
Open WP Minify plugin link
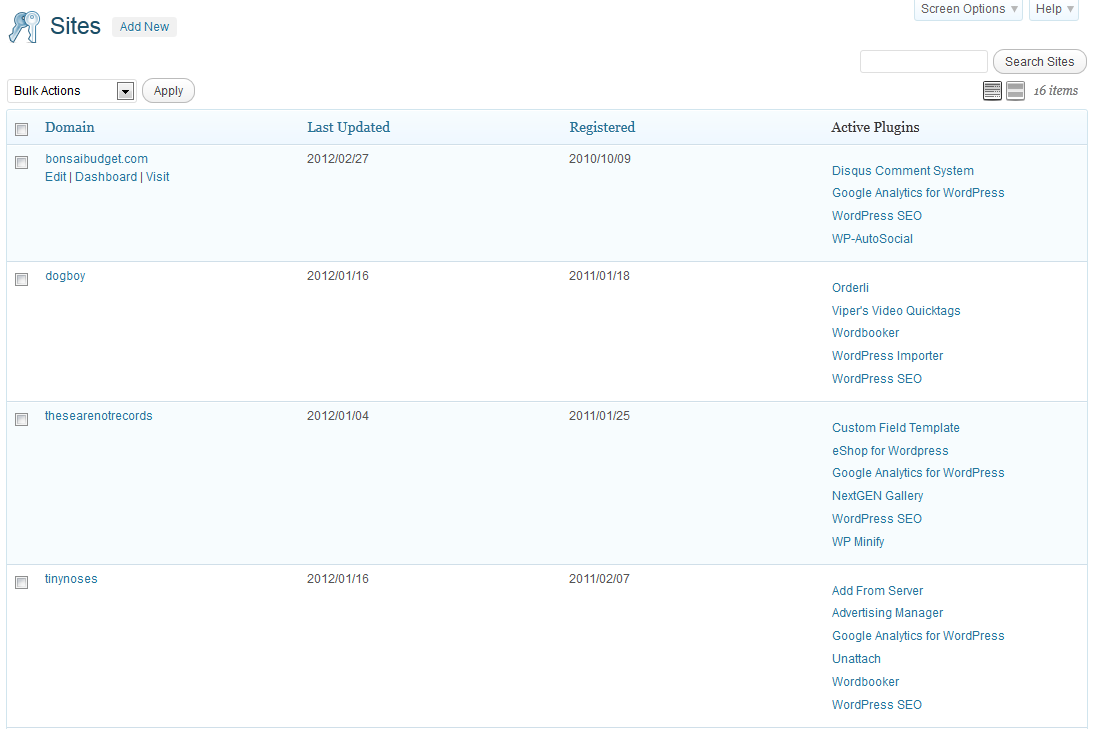pyautogui.click(x=858, y=542)
